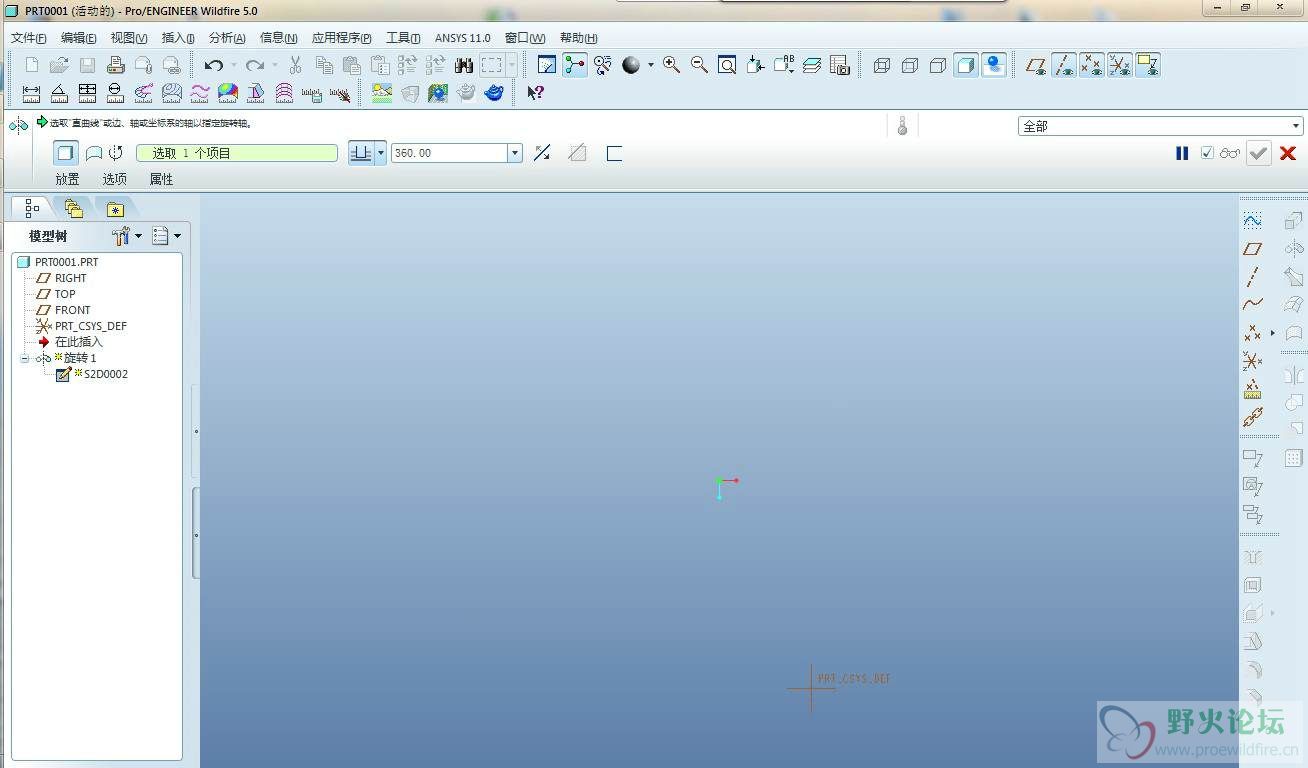1308x768 pixels.
Task: Select S2D0002 sketch in model tree
Action: (106, 374)
